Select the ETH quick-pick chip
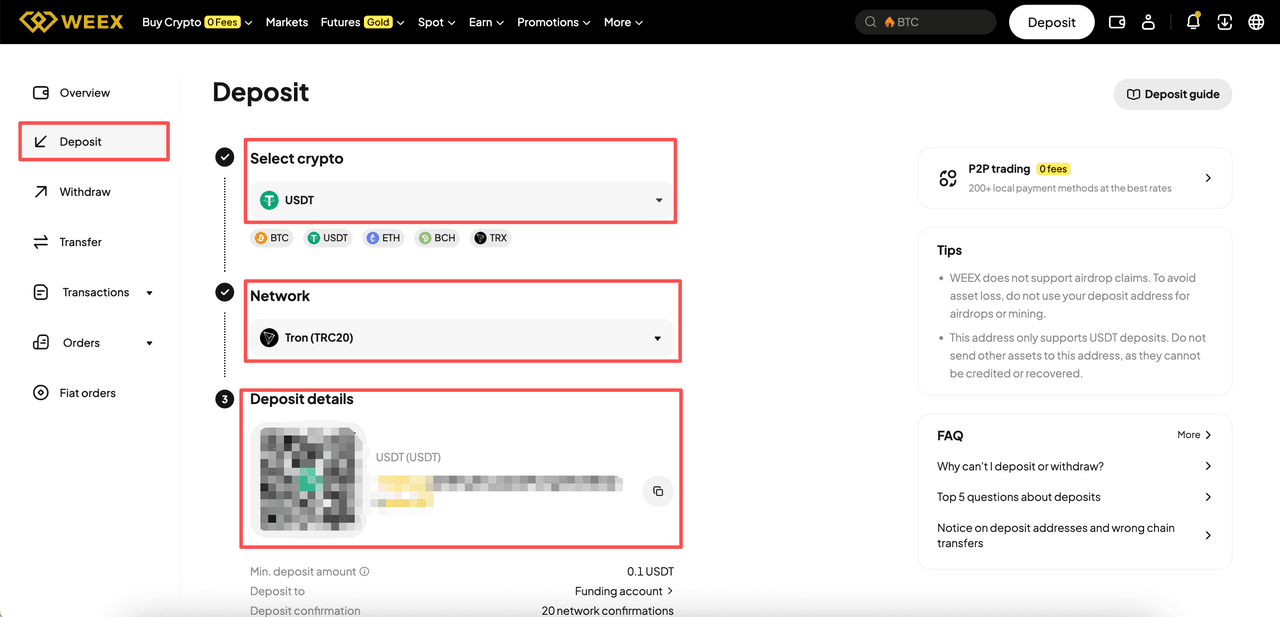 click(x=383, y=238)
